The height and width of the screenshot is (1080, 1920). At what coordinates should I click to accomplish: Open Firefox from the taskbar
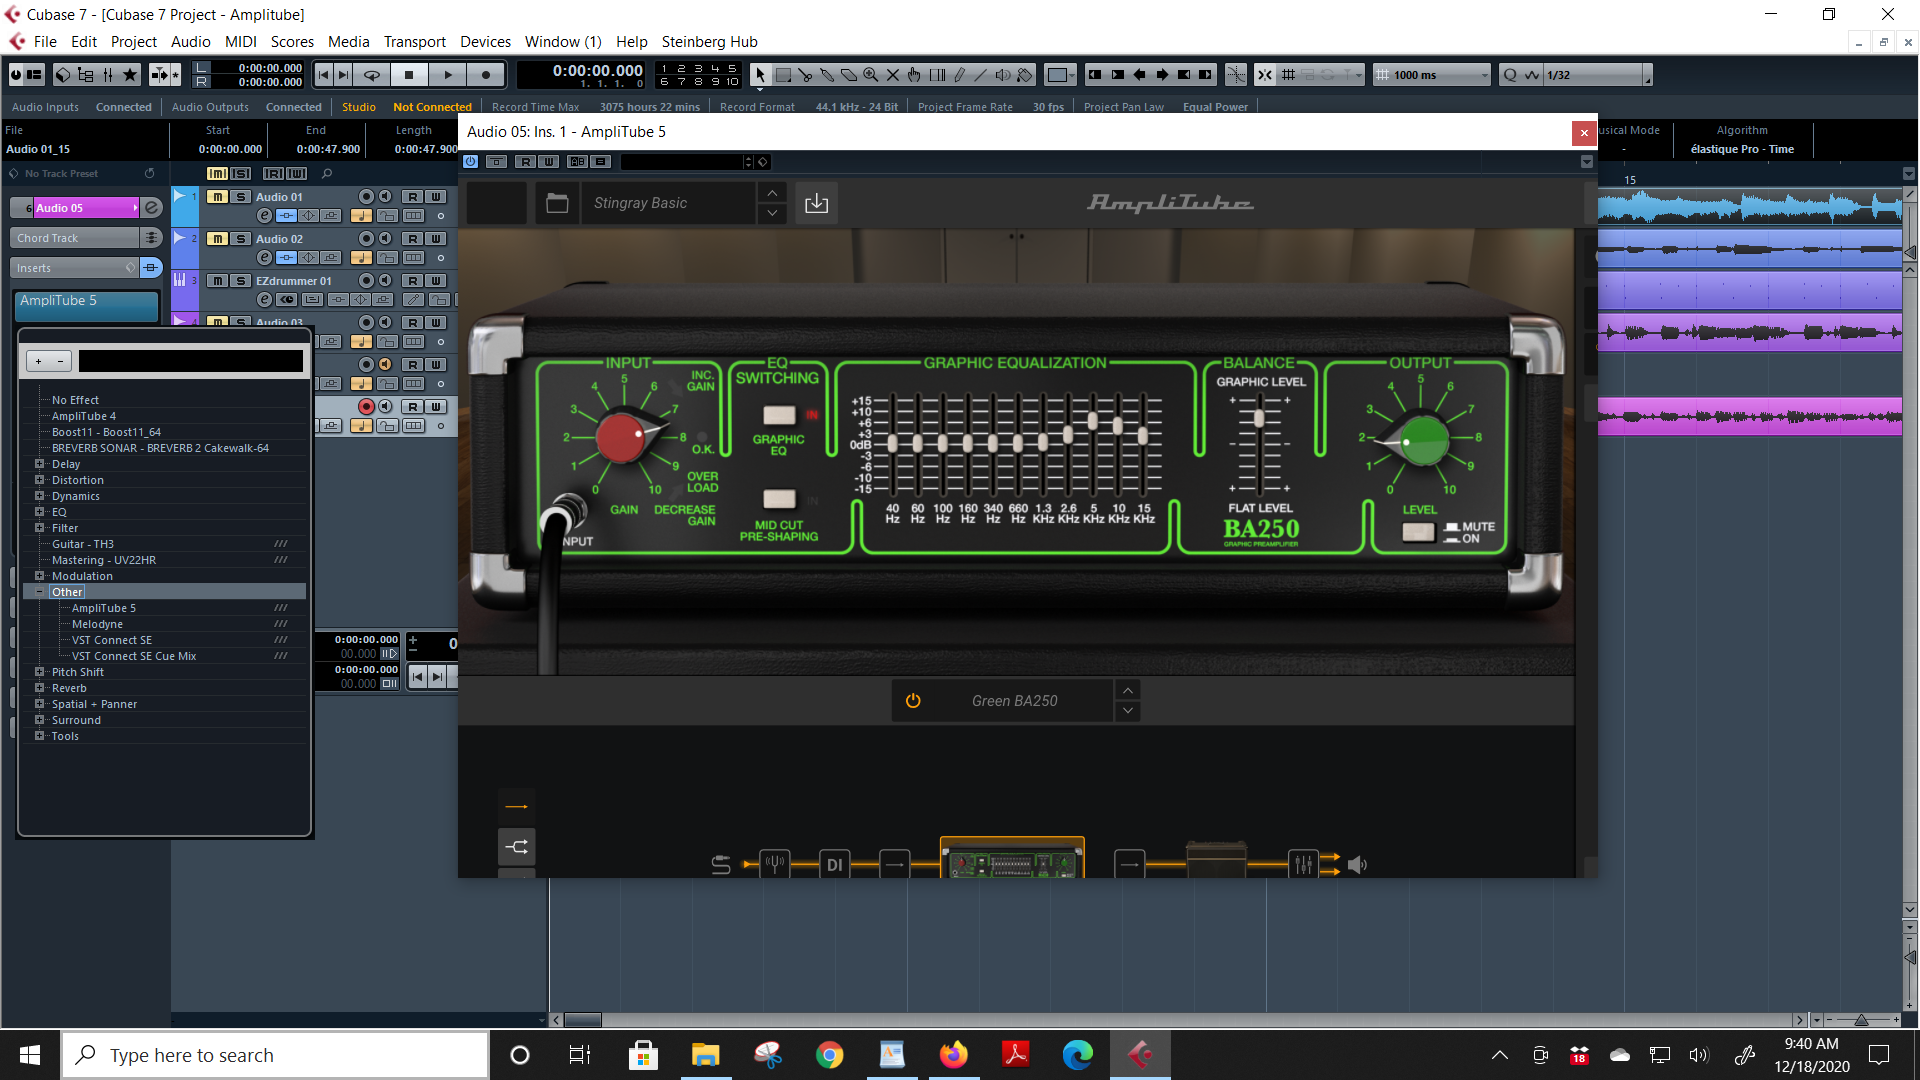point(953,1055)
